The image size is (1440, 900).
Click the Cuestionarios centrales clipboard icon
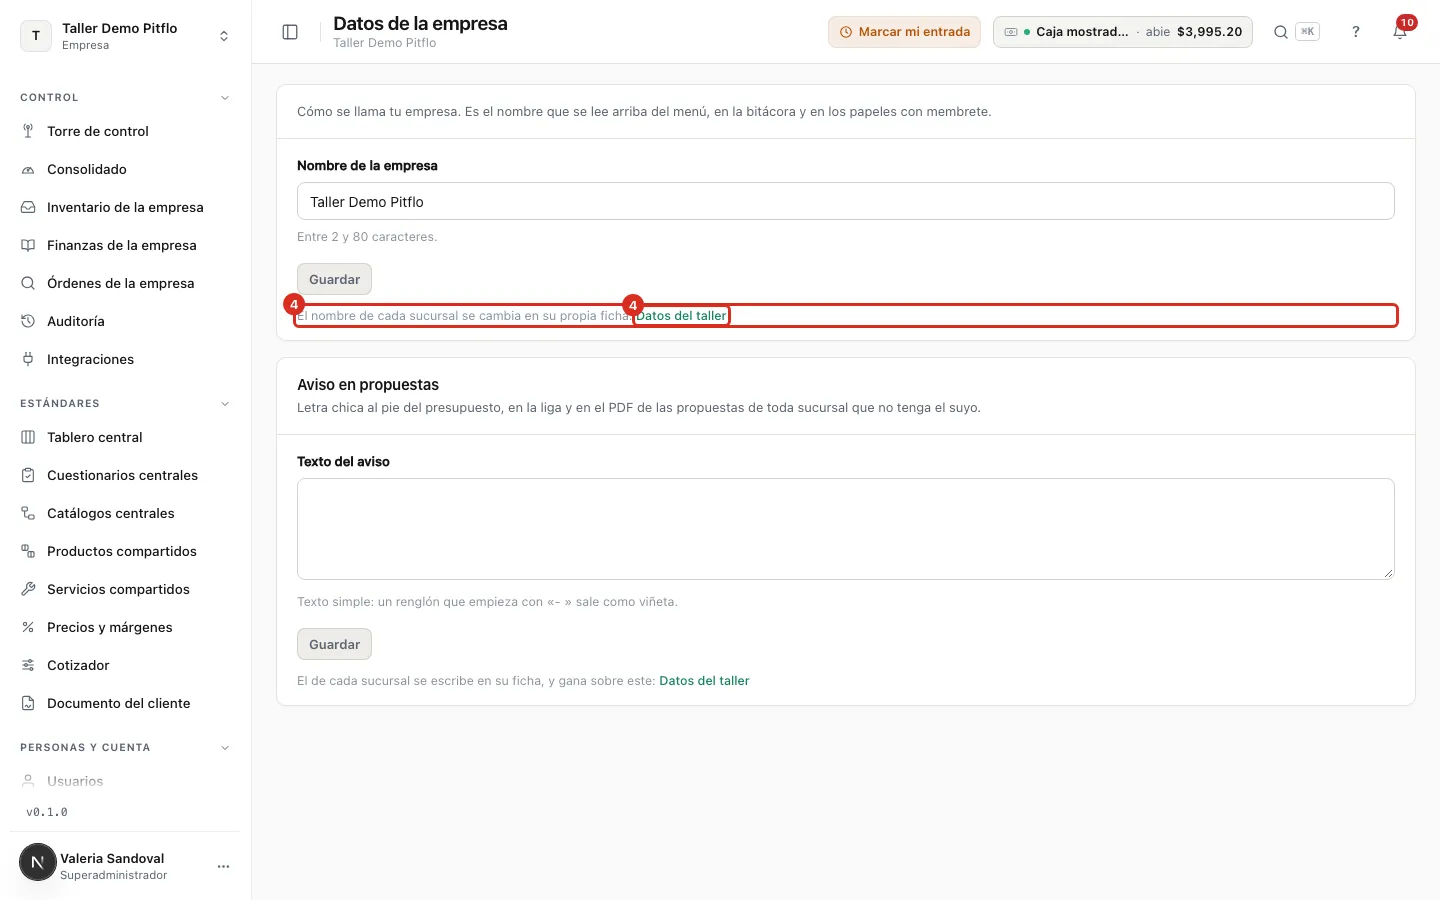coord(28,475)
